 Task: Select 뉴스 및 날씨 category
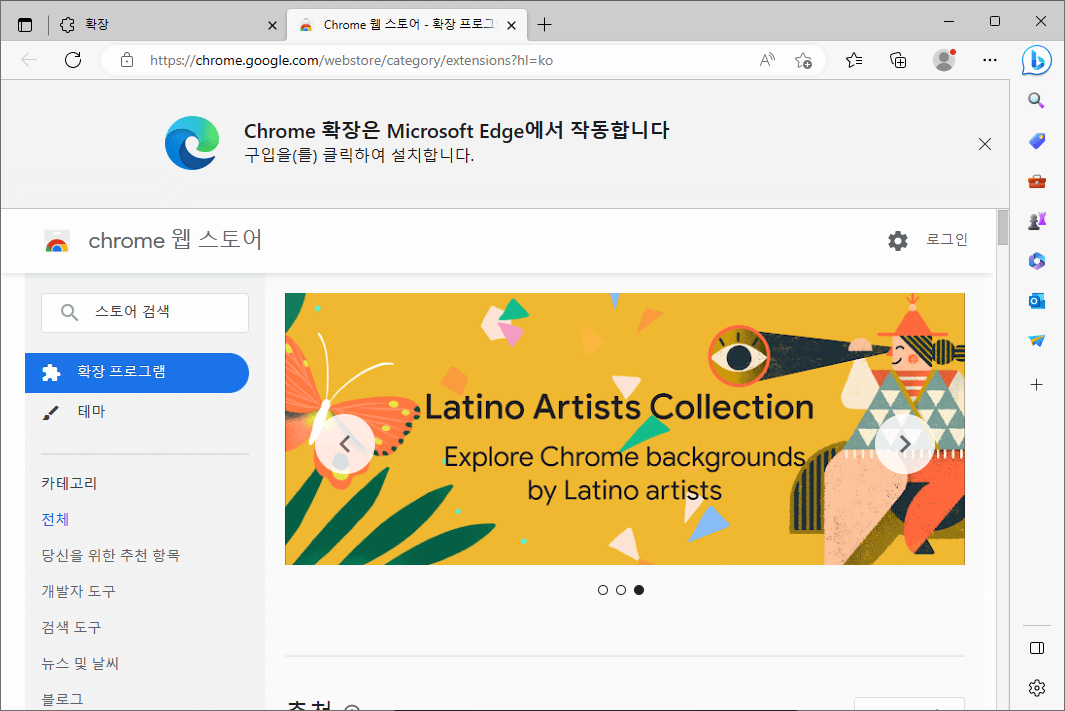80,663
